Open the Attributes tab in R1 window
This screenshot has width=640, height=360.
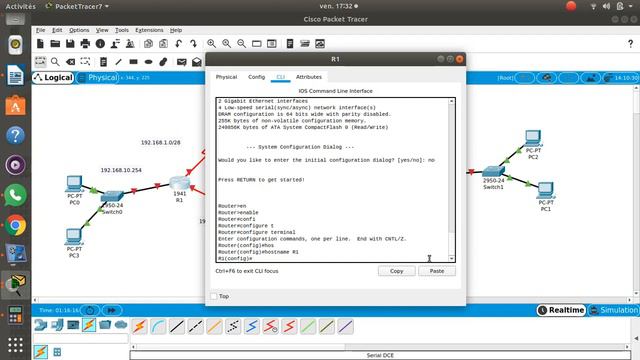coord(309,77)
